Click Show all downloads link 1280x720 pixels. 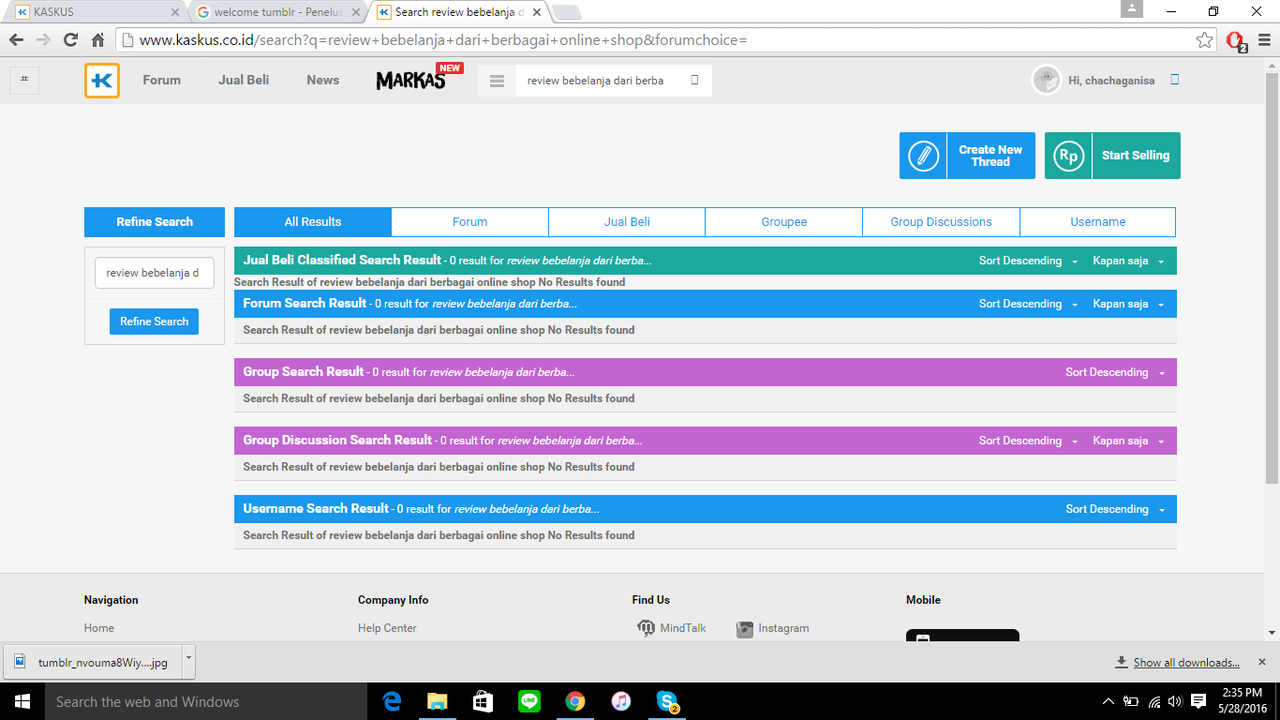tap(1186, 662)
